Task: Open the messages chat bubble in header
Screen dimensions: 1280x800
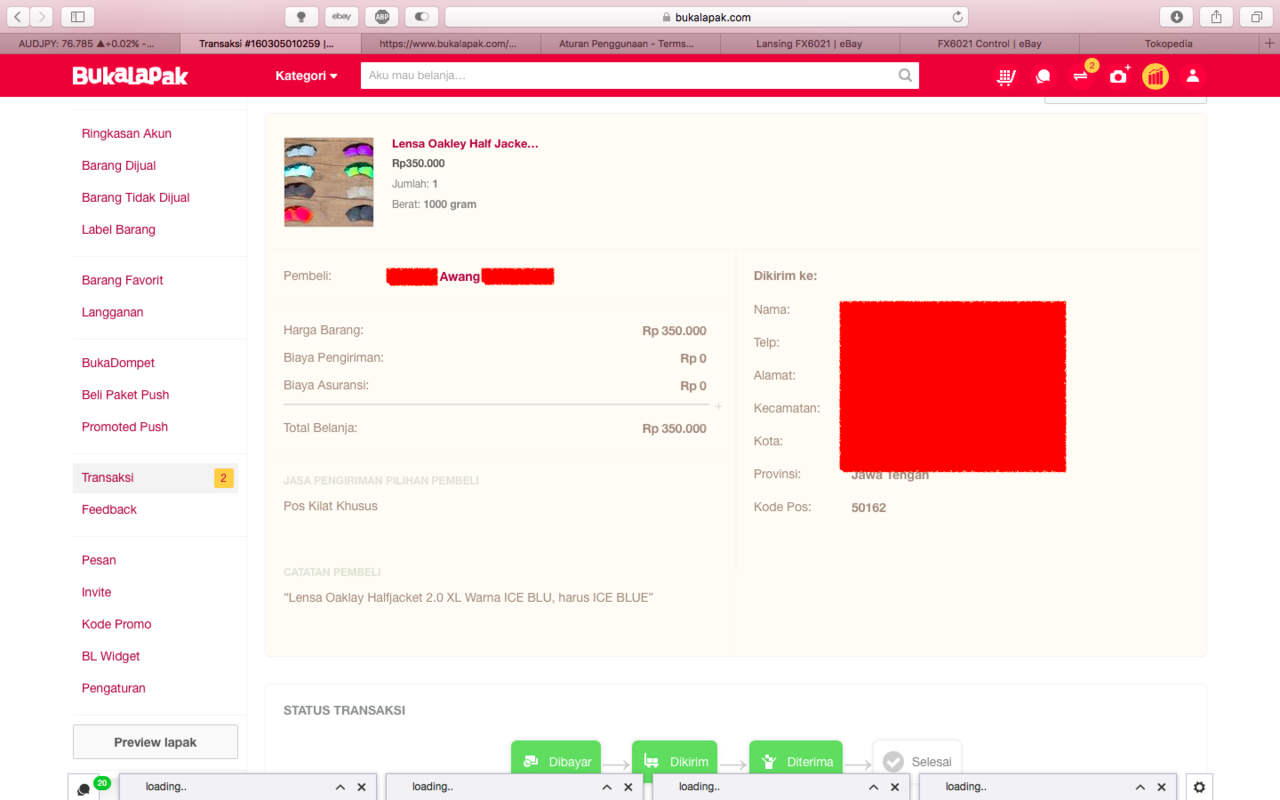Action: pyautogui.click(x=1043, y=76)
